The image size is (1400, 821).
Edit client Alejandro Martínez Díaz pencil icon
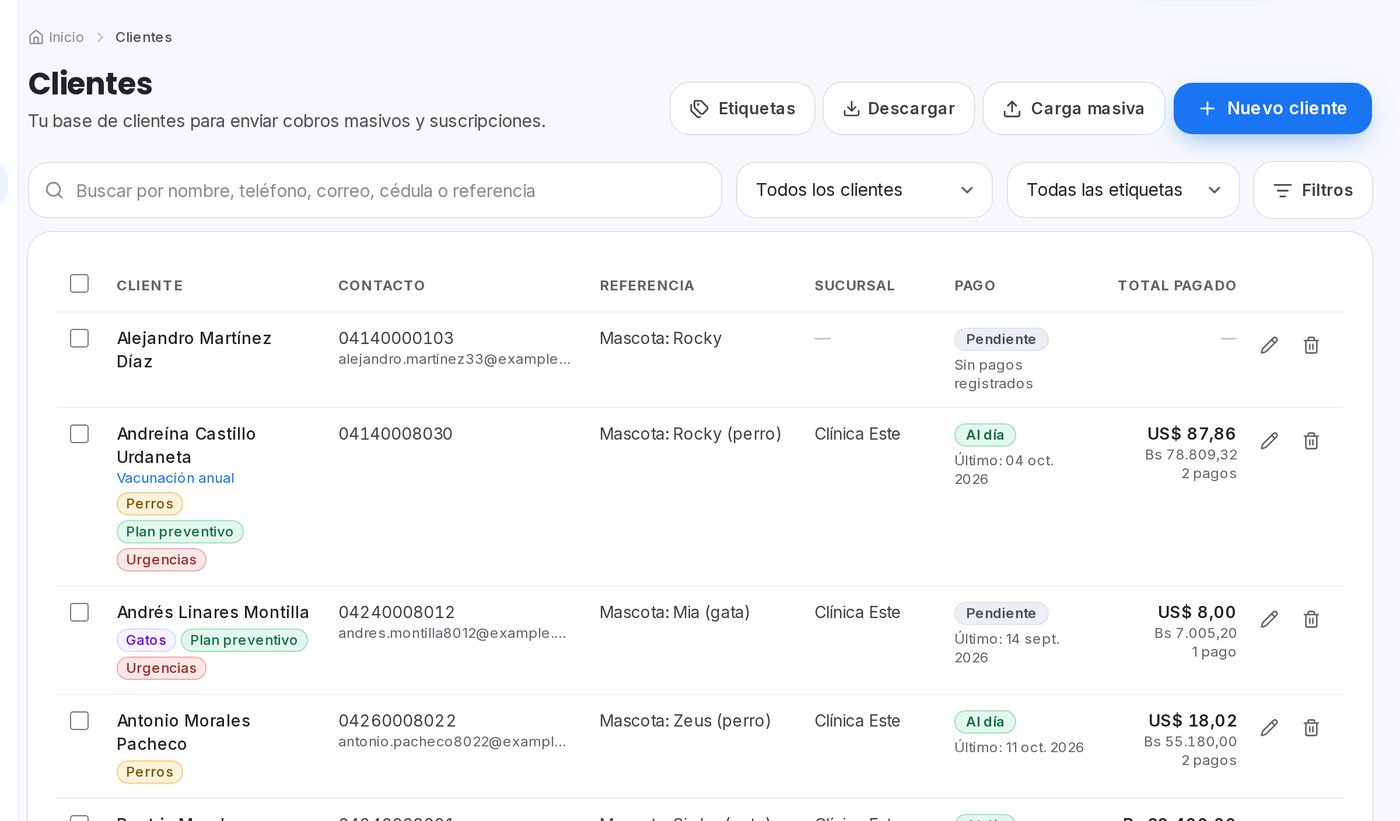(1269, 345)
